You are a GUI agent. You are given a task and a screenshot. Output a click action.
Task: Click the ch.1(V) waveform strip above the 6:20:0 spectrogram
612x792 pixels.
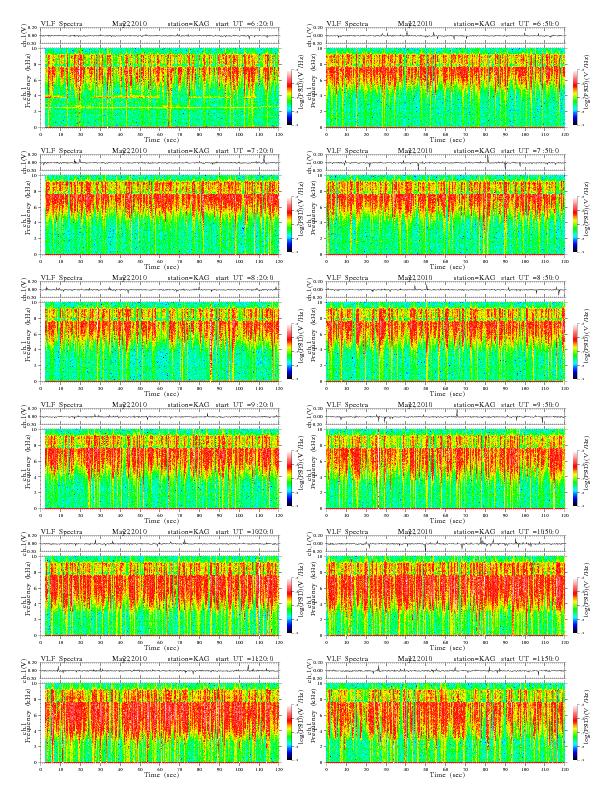tap(160, 36)
